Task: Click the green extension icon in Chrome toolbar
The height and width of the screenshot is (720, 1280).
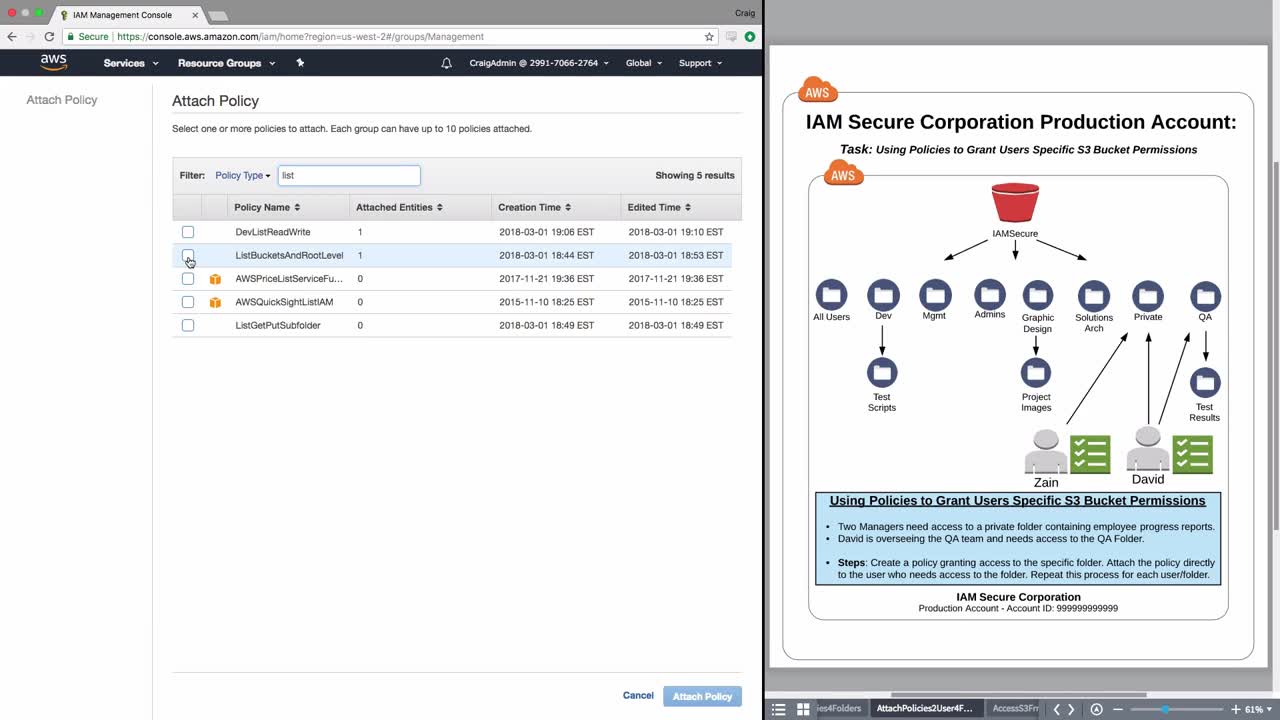Action: point(750,37)
